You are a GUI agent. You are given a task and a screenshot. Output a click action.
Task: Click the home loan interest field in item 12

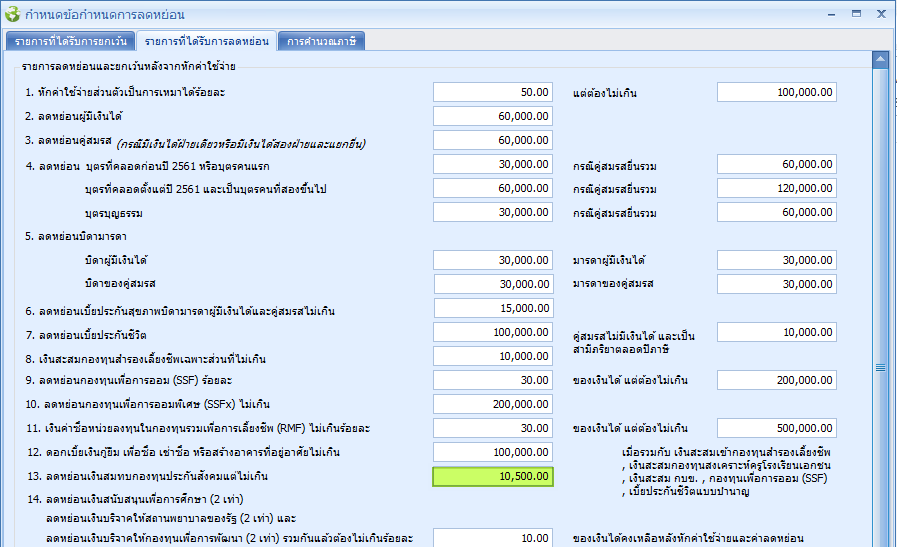(493, 452)
